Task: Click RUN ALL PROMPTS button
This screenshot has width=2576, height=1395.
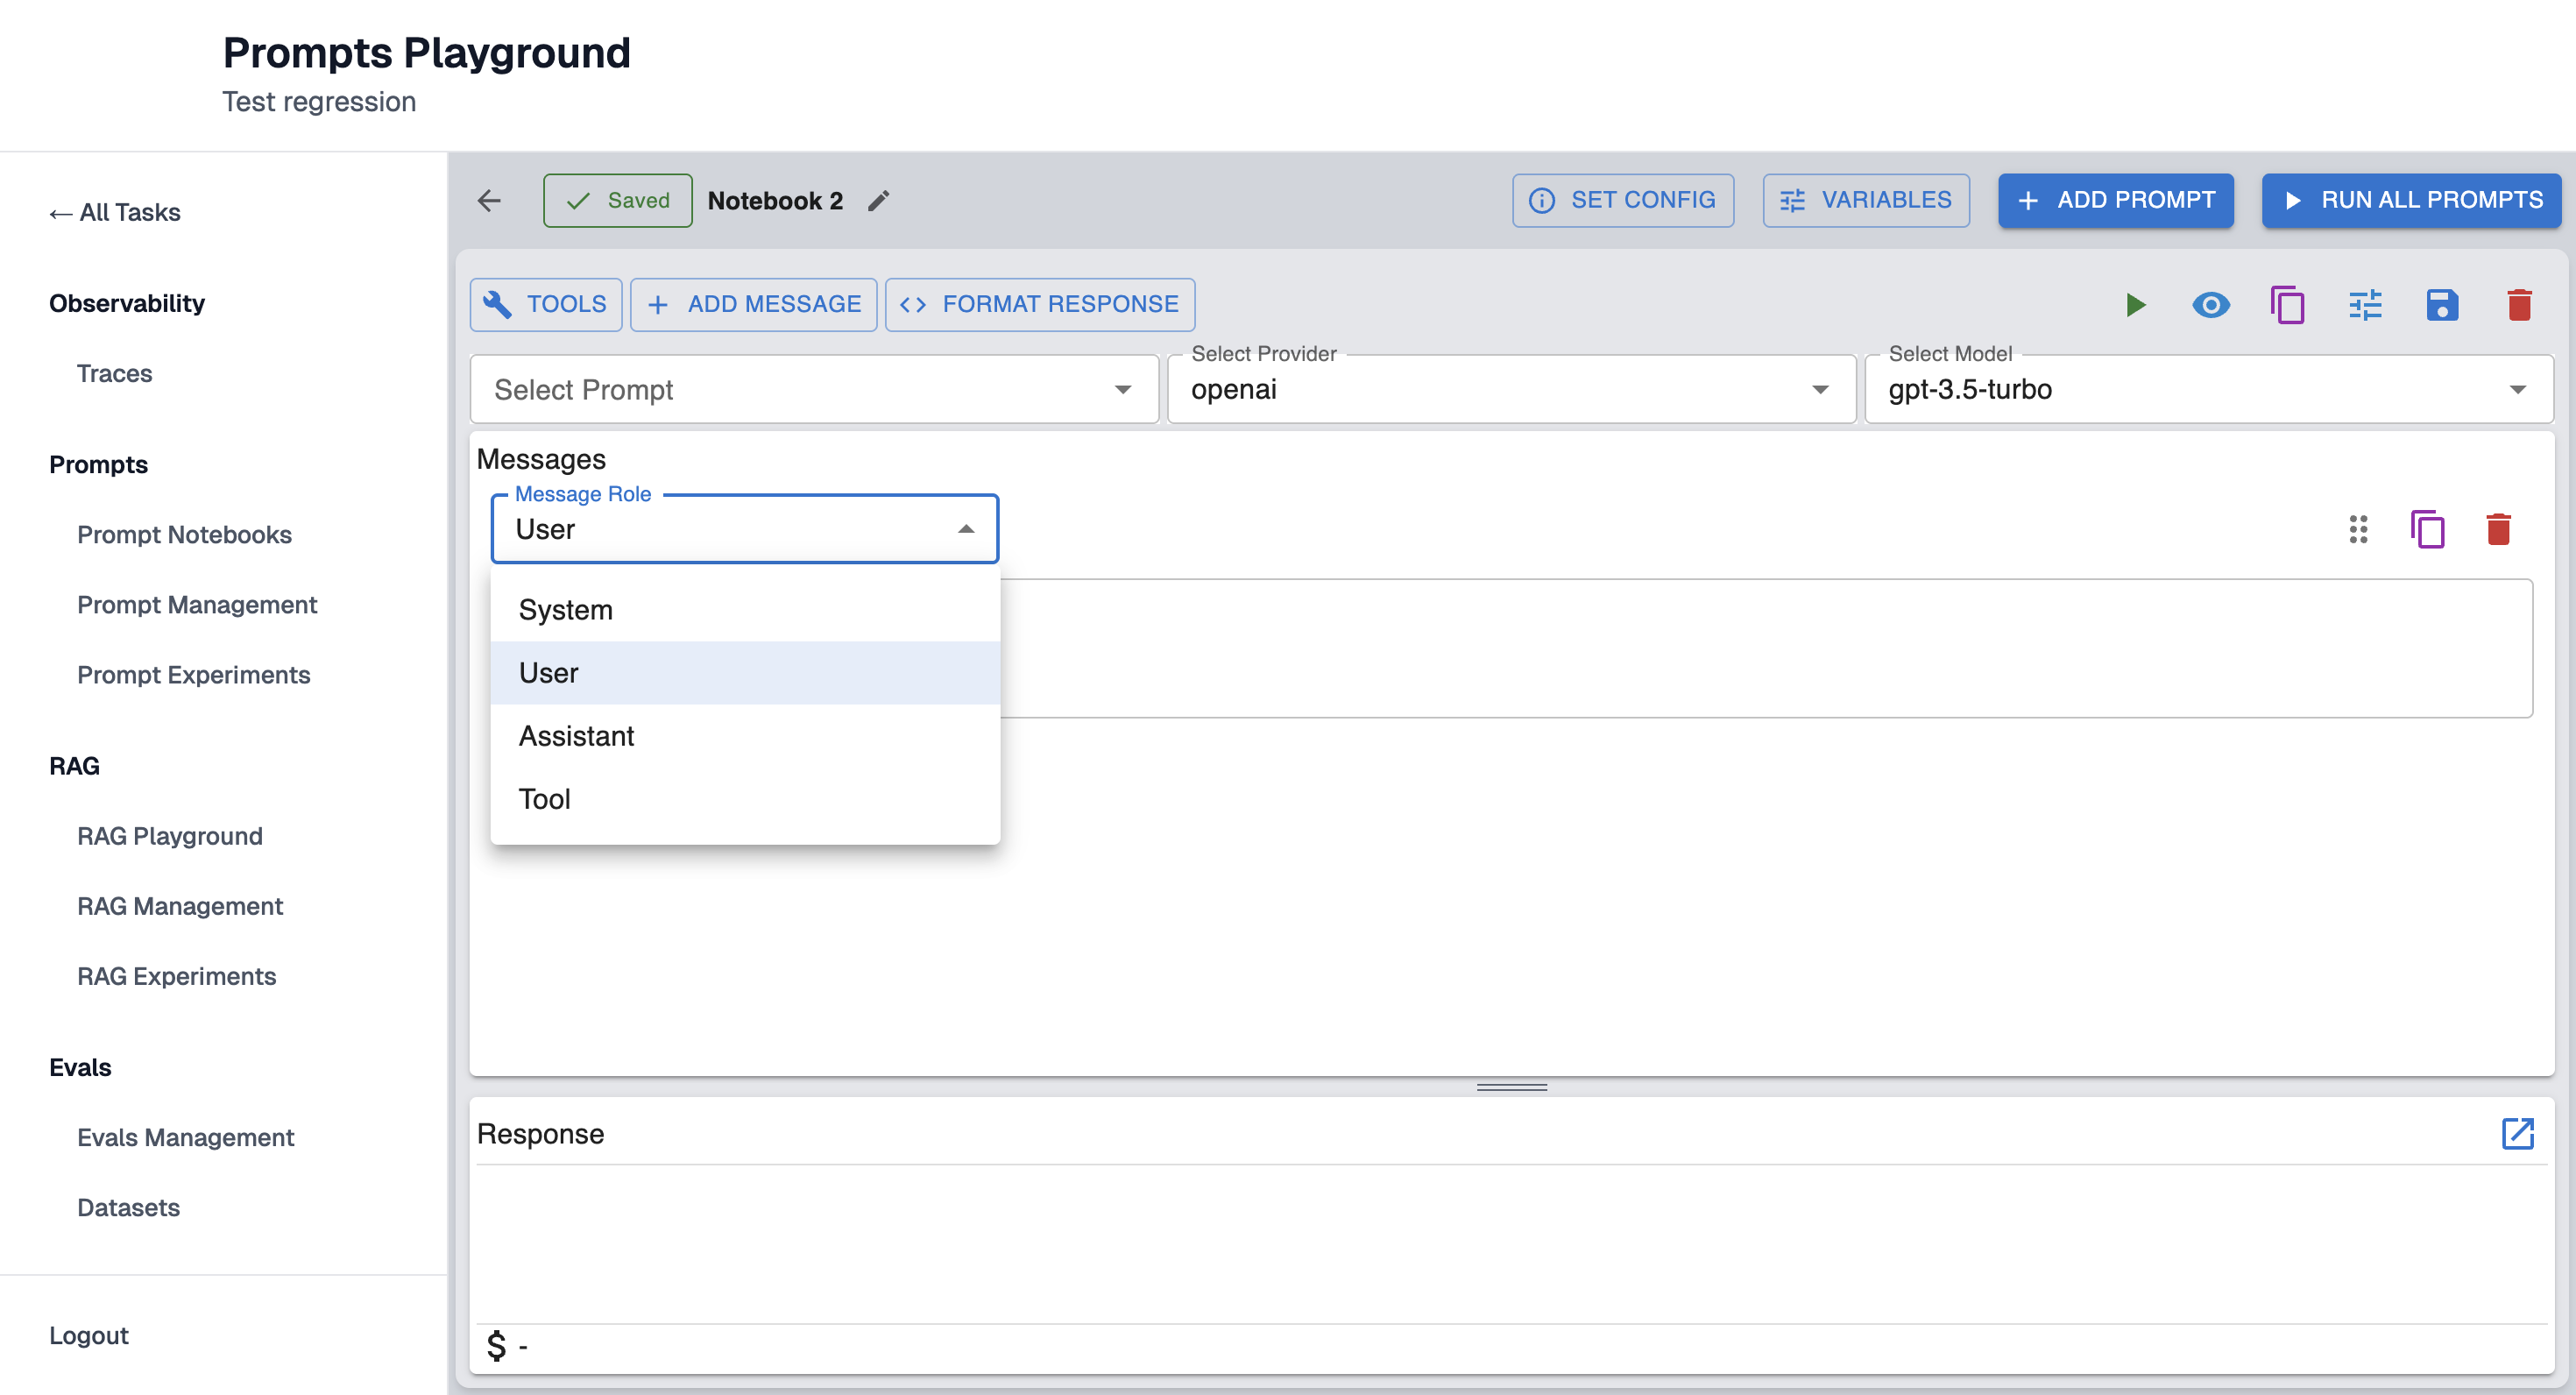Action: point(2411,200)
